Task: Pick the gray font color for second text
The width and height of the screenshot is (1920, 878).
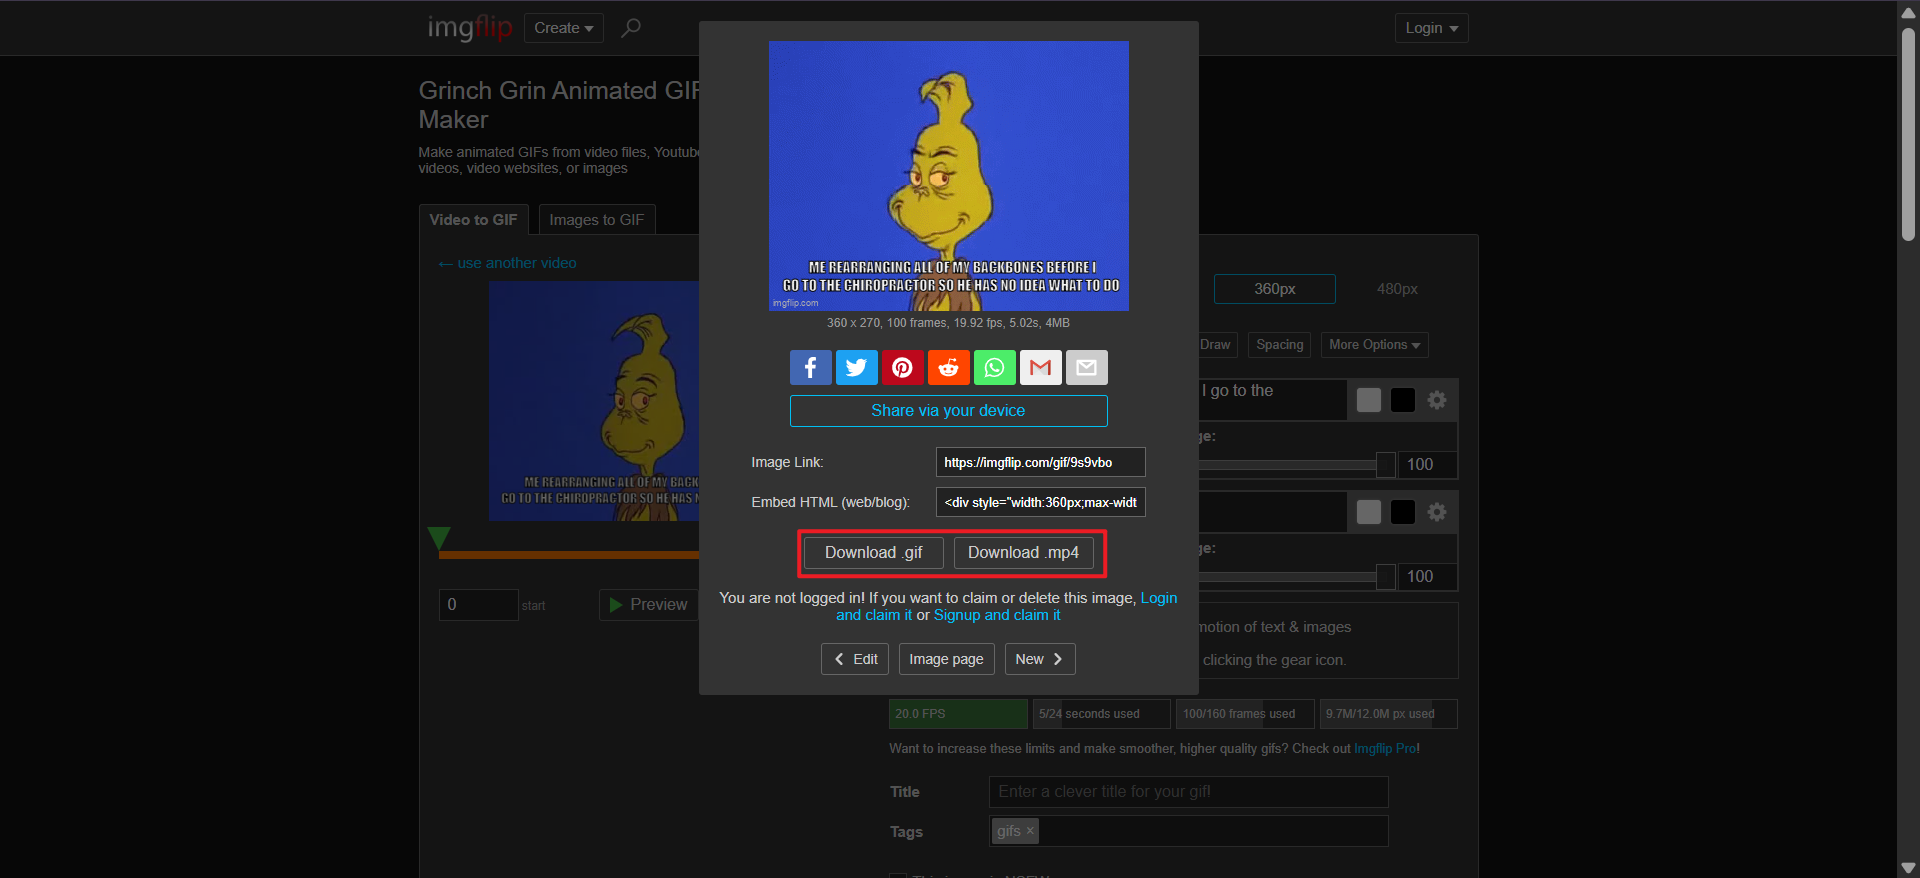Action: point(1369,512)
